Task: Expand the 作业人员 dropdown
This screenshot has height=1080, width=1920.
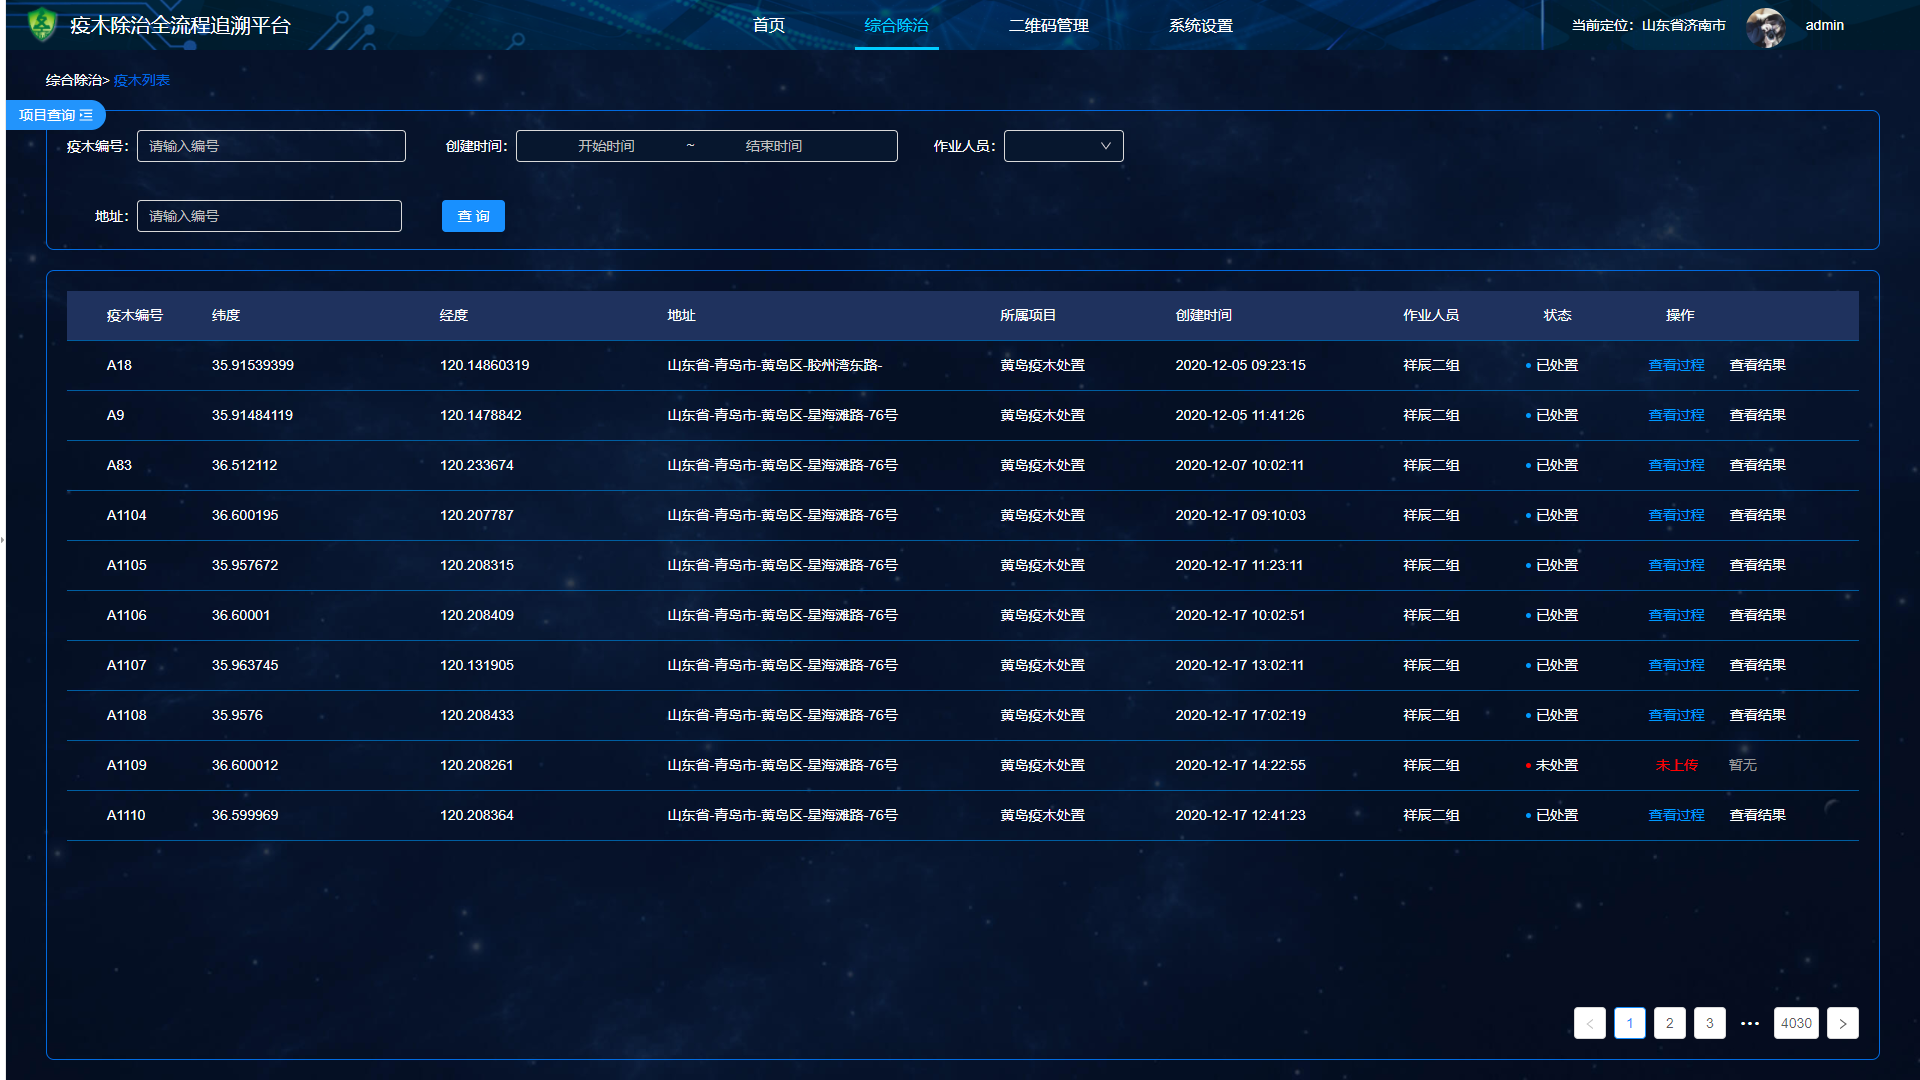Action: tap(1063, 146)
